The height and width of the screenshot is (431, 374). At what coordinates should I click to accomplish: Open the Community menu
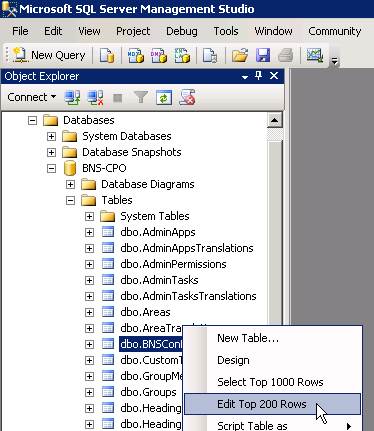[x=335, y=31]
